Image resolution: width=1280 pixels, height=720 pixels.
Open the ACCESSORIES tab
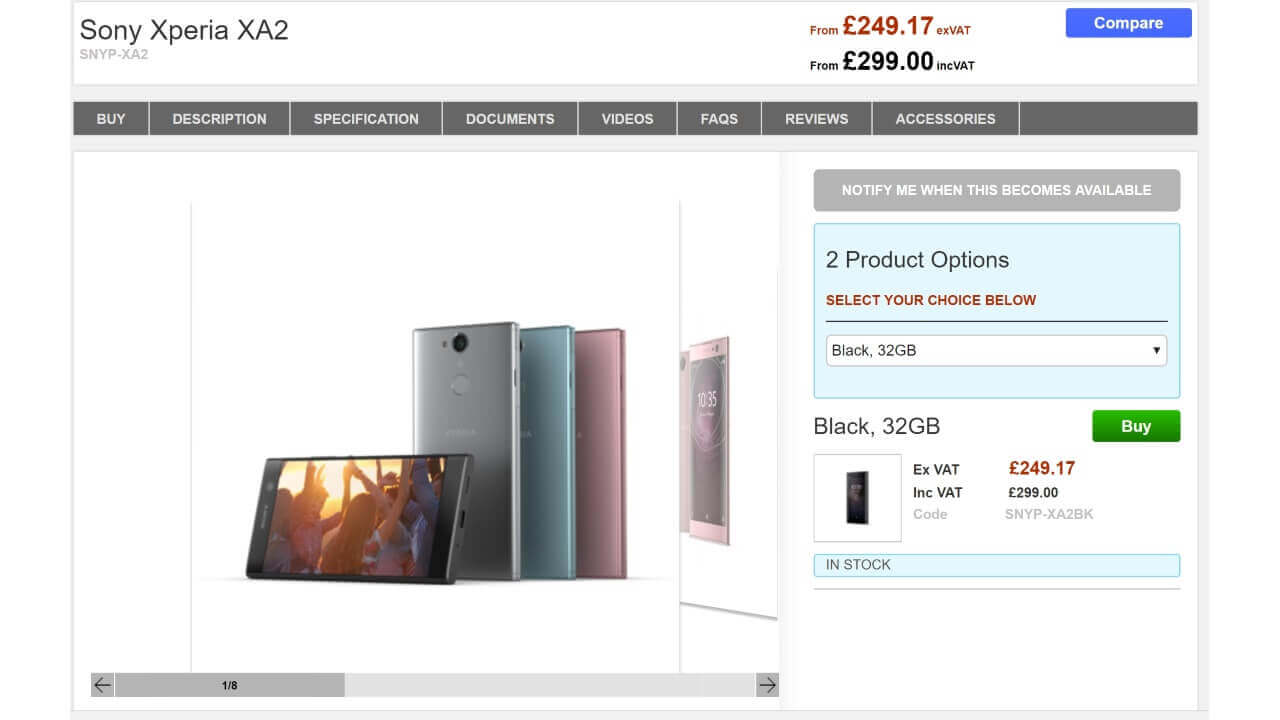945,118
